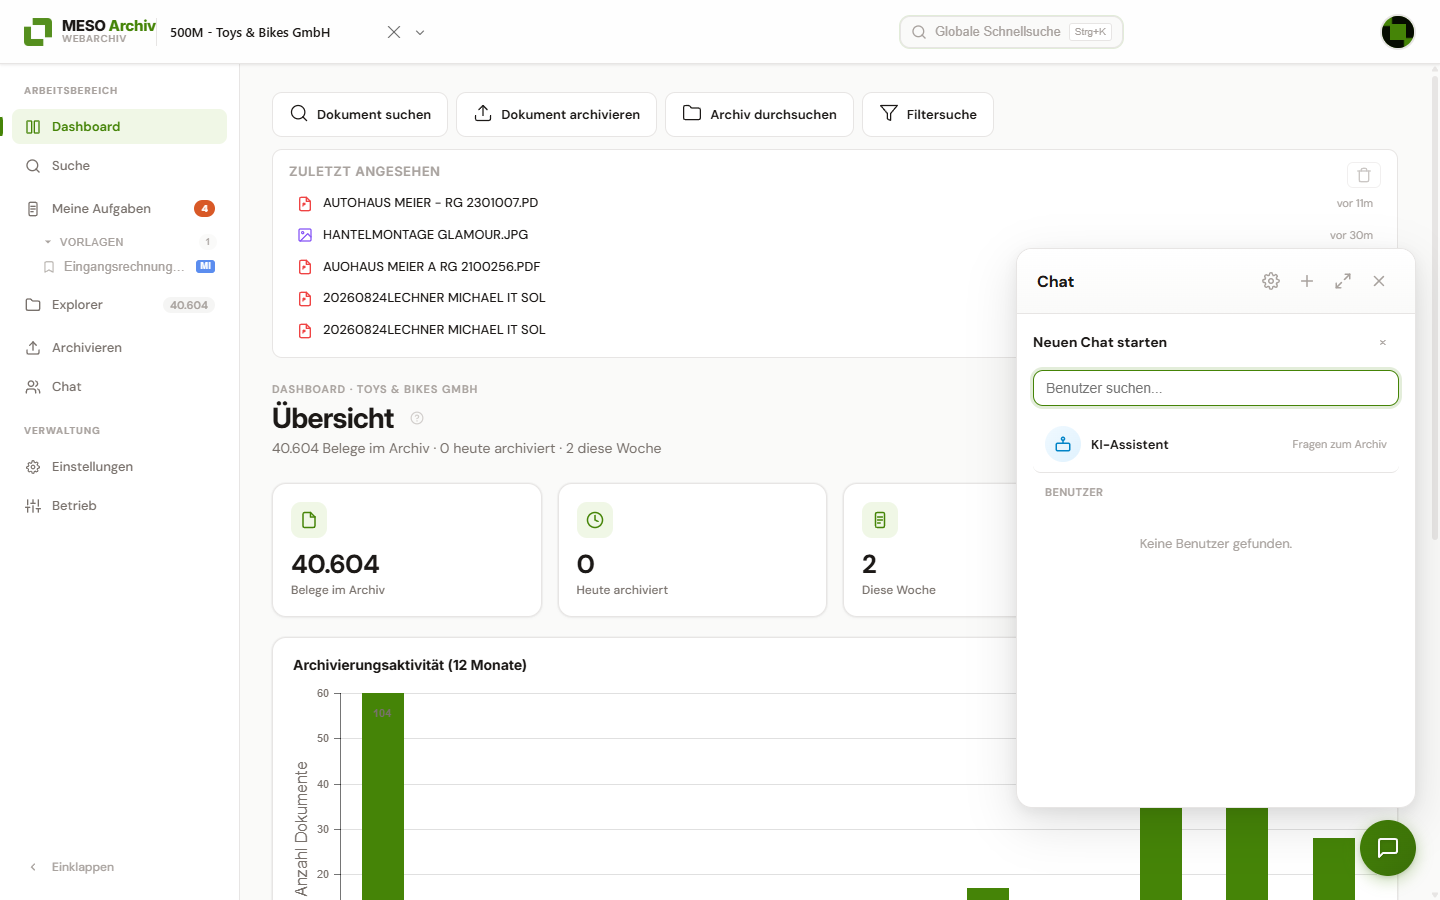
Task: Select the Eingangsrechnung template entry
Action: click(124, 267)
